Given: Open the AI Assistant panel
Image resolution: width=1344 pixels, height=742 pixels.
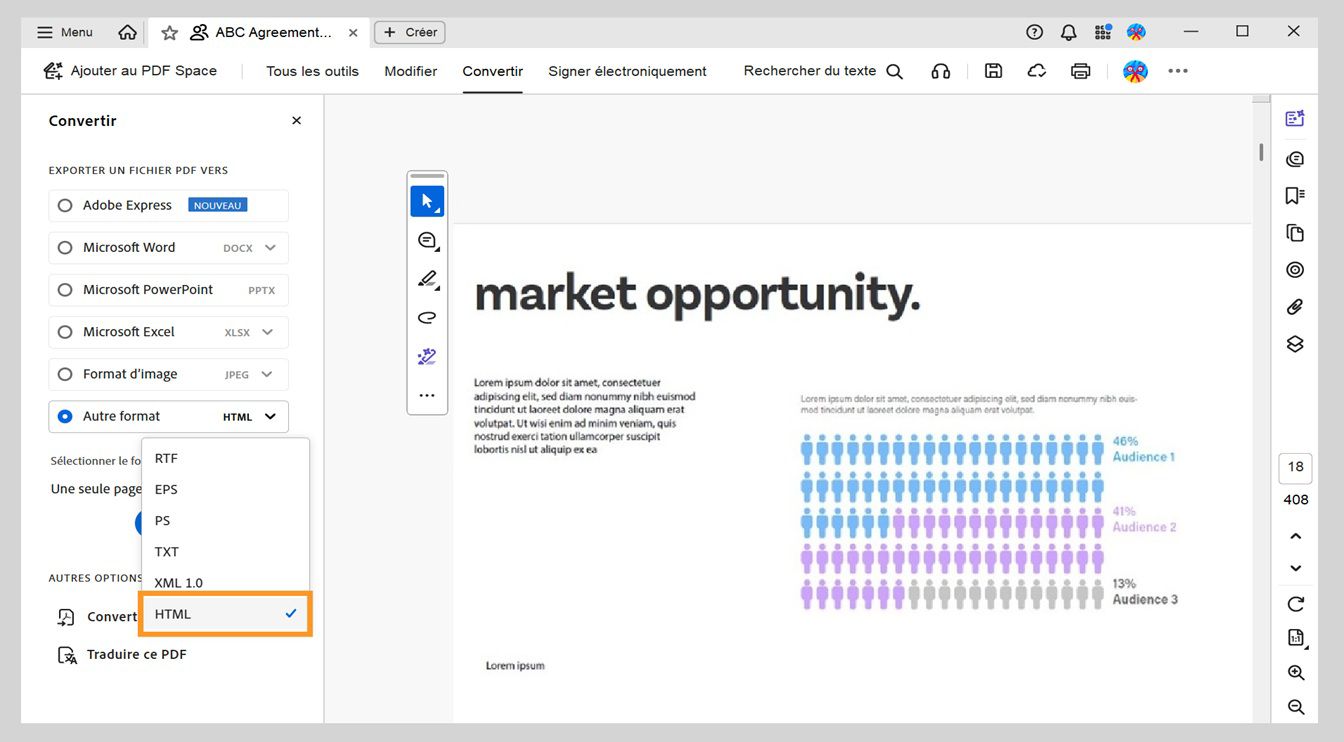Looking at the screenshot, I should click(x=1294, y=117).
